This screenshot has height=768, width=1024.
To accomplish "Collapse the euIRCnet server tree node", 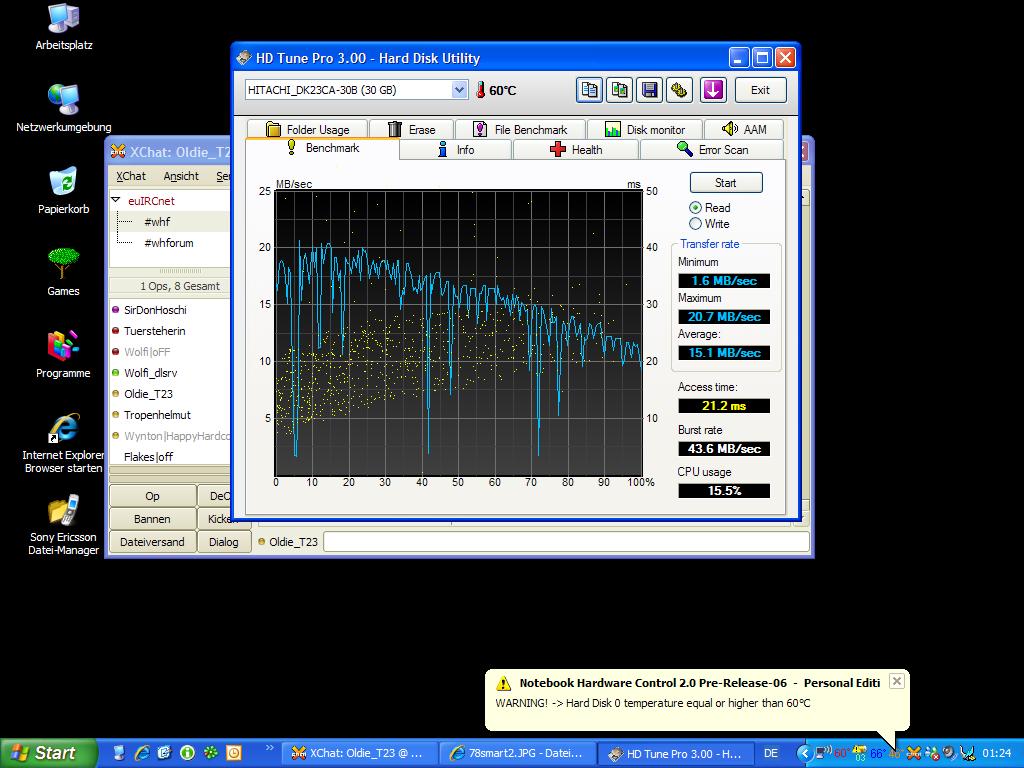I will coord(116,201).
